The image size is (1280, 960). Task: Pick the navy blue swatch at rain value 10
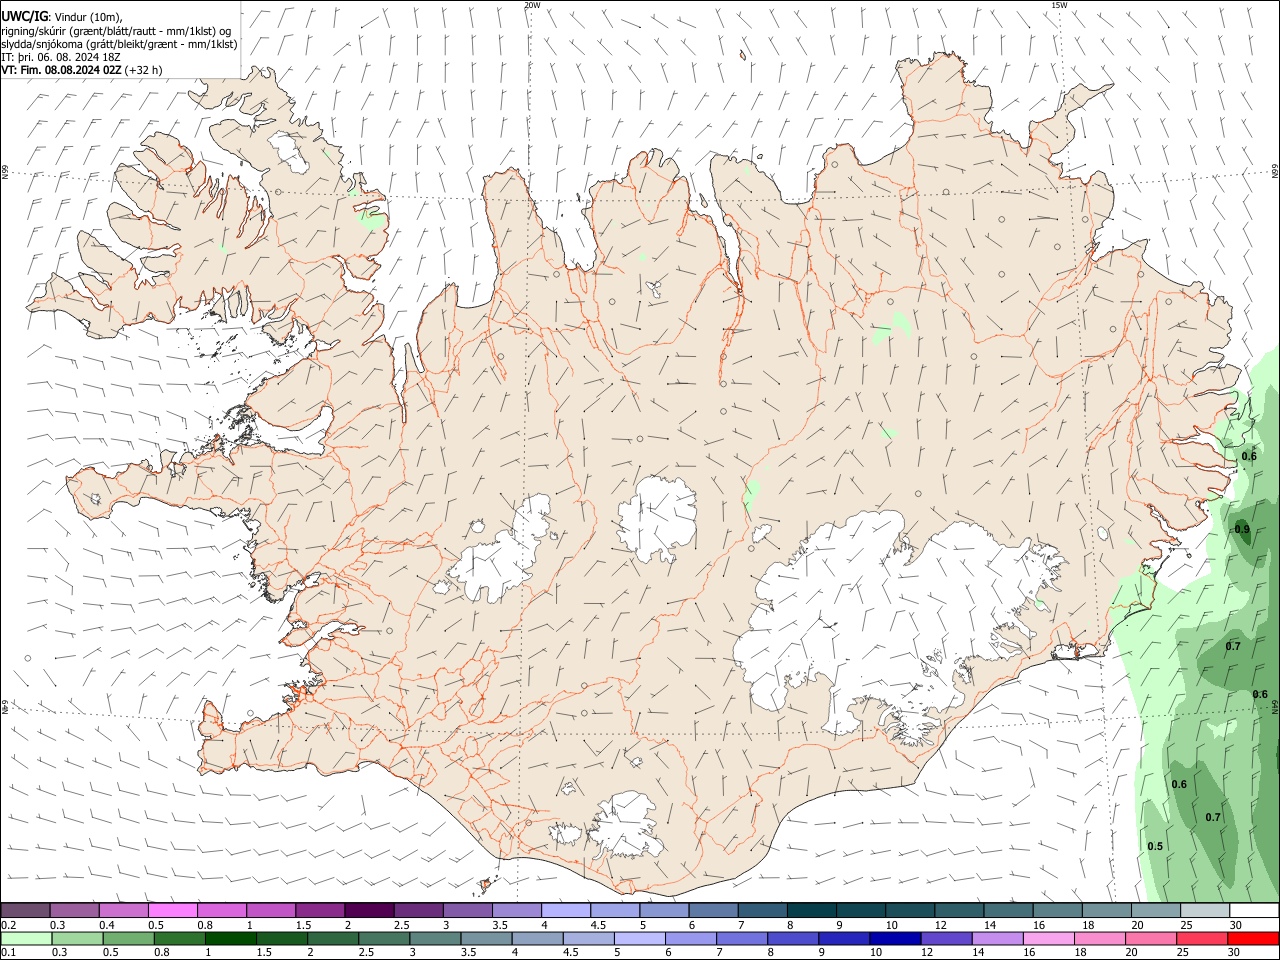(x=895, y=938)
